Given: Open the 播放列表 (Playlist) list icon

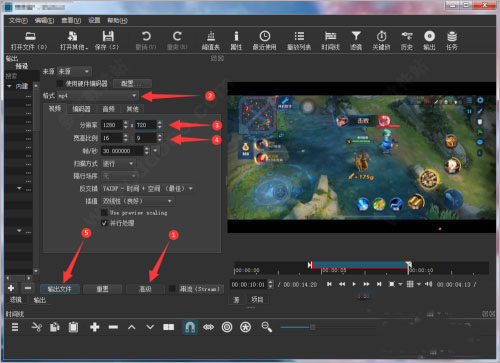Looking at the screenshot, I should coord(299,36).
